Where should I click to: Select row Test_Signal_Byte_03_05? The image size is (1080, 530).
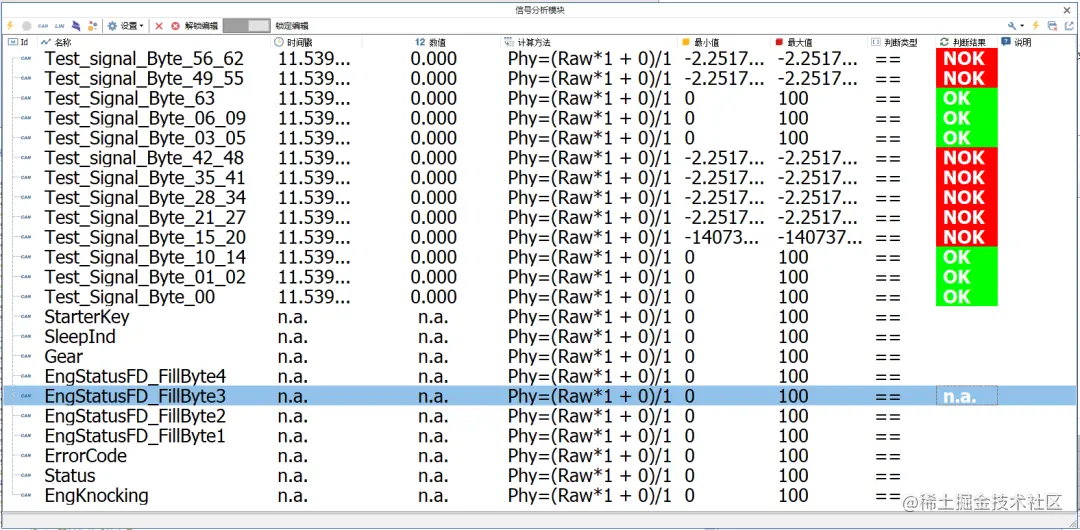(539, 139)
